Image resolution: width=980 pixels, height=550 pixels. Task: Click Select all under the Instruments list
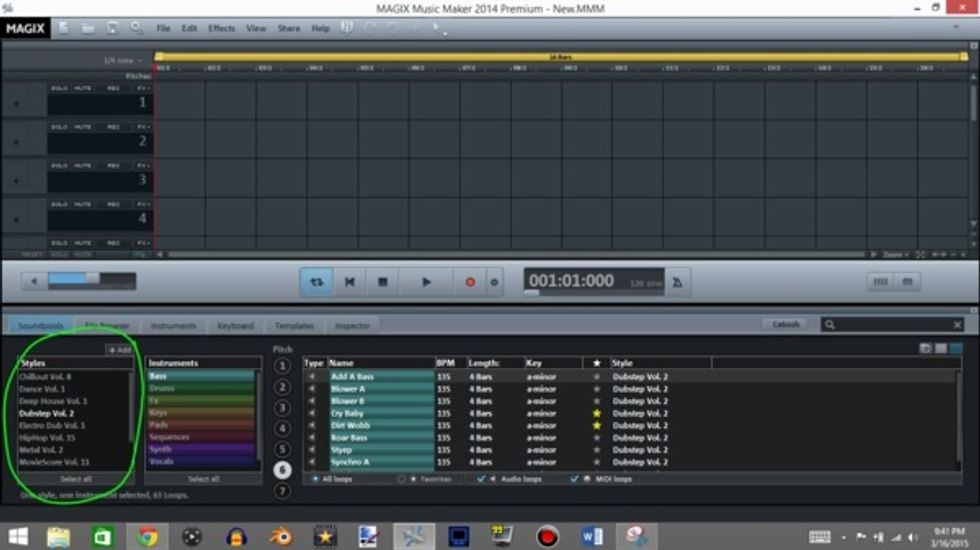point(203,479)
